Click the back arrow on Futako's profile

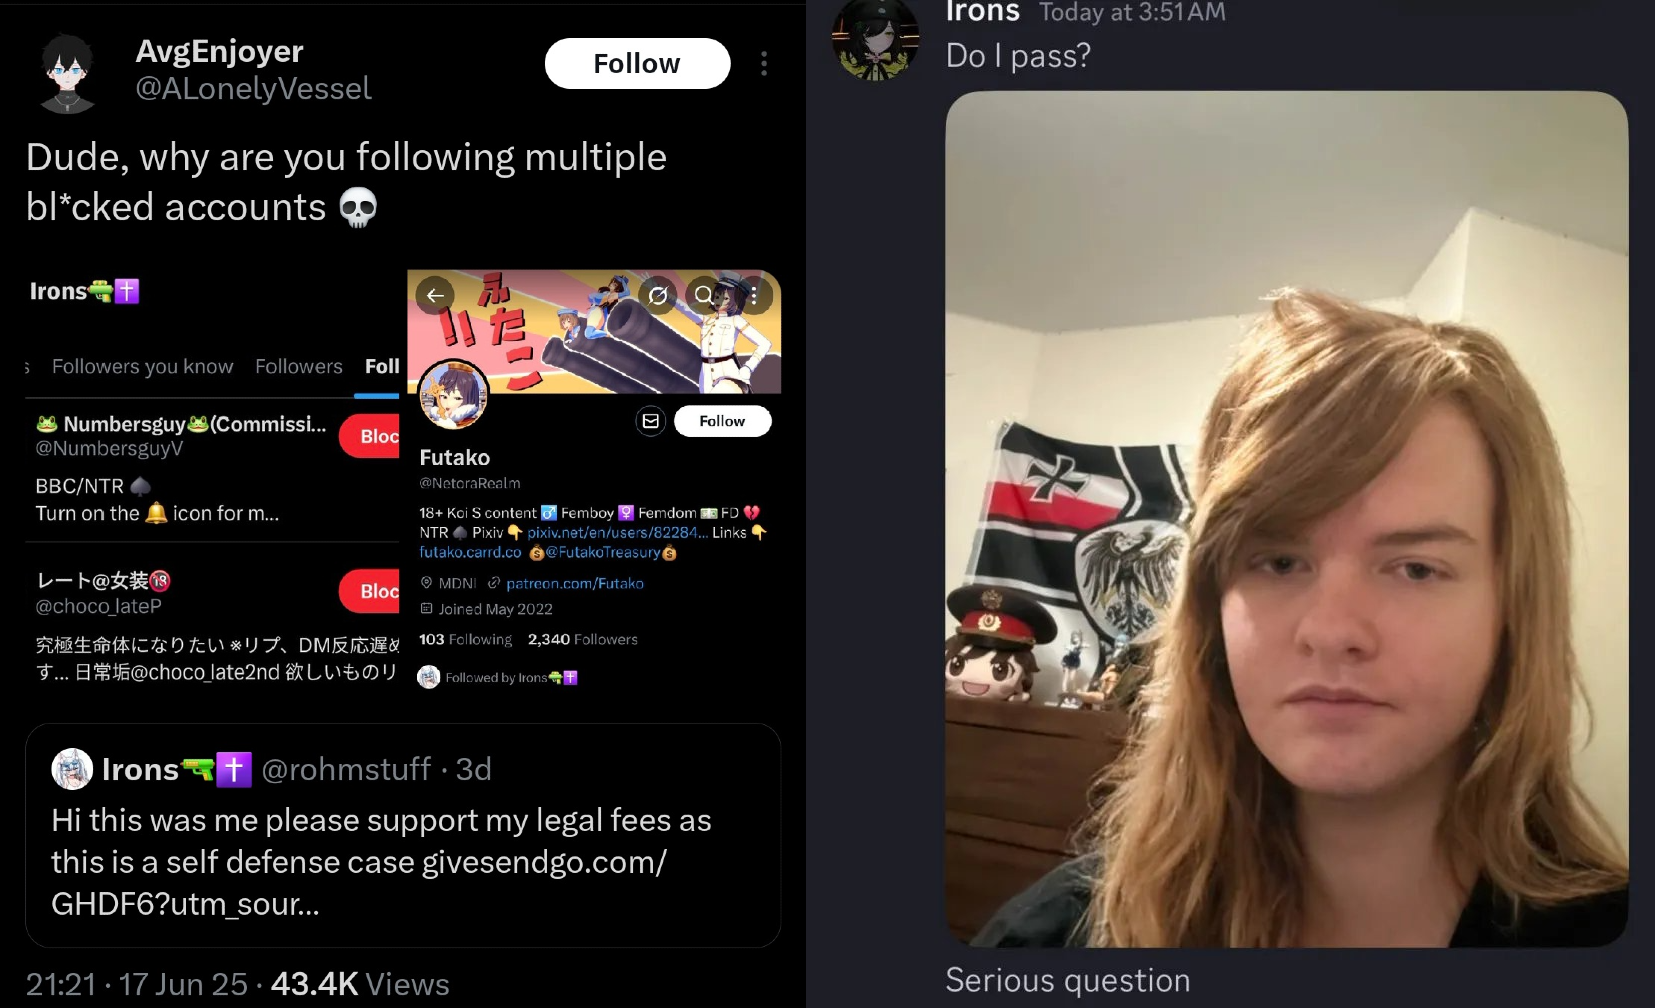[x=435, y=295]
